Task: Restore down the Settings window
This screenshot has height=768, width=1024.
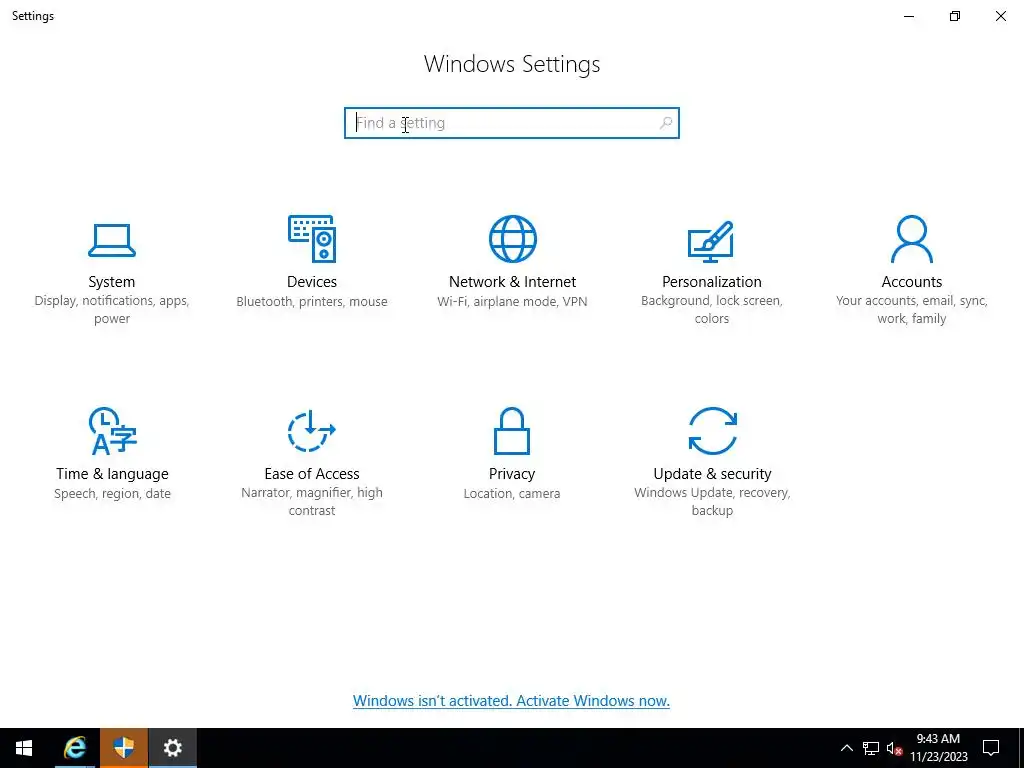Action: click(x=955, y=16)
